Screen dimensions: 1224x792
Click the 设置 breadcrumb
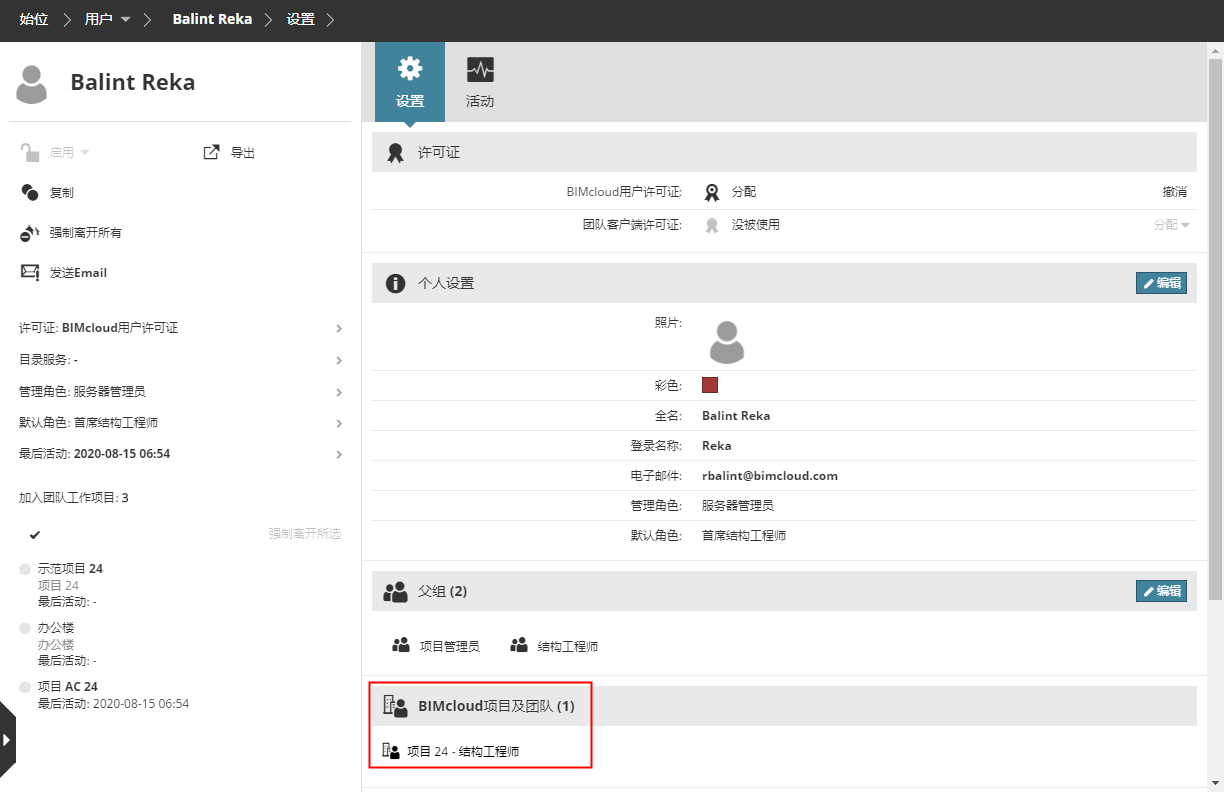301,19
